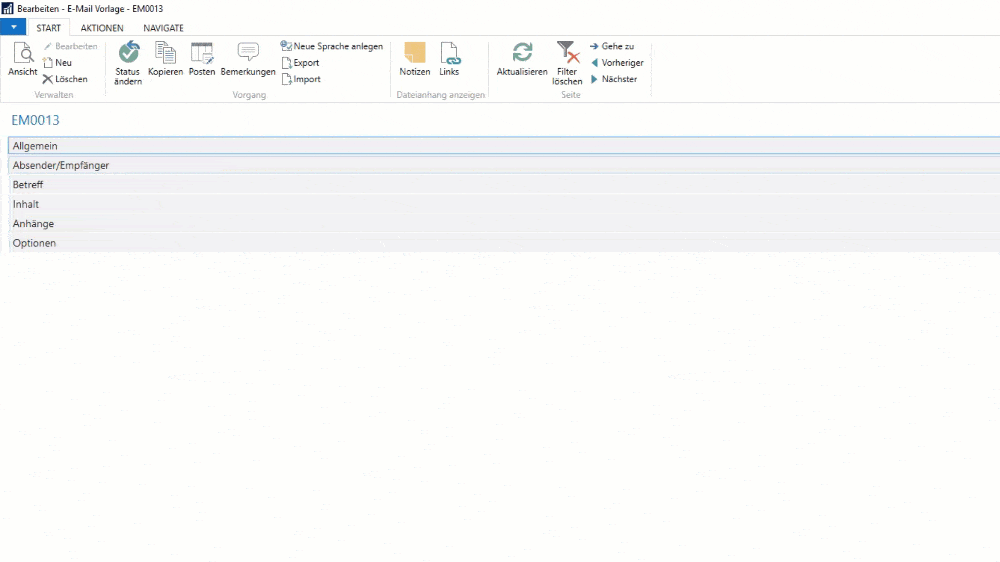Screen dimensions: 1000x562
Task: Clear filters with Filter löschen
Action: click(x=567, y=63)
